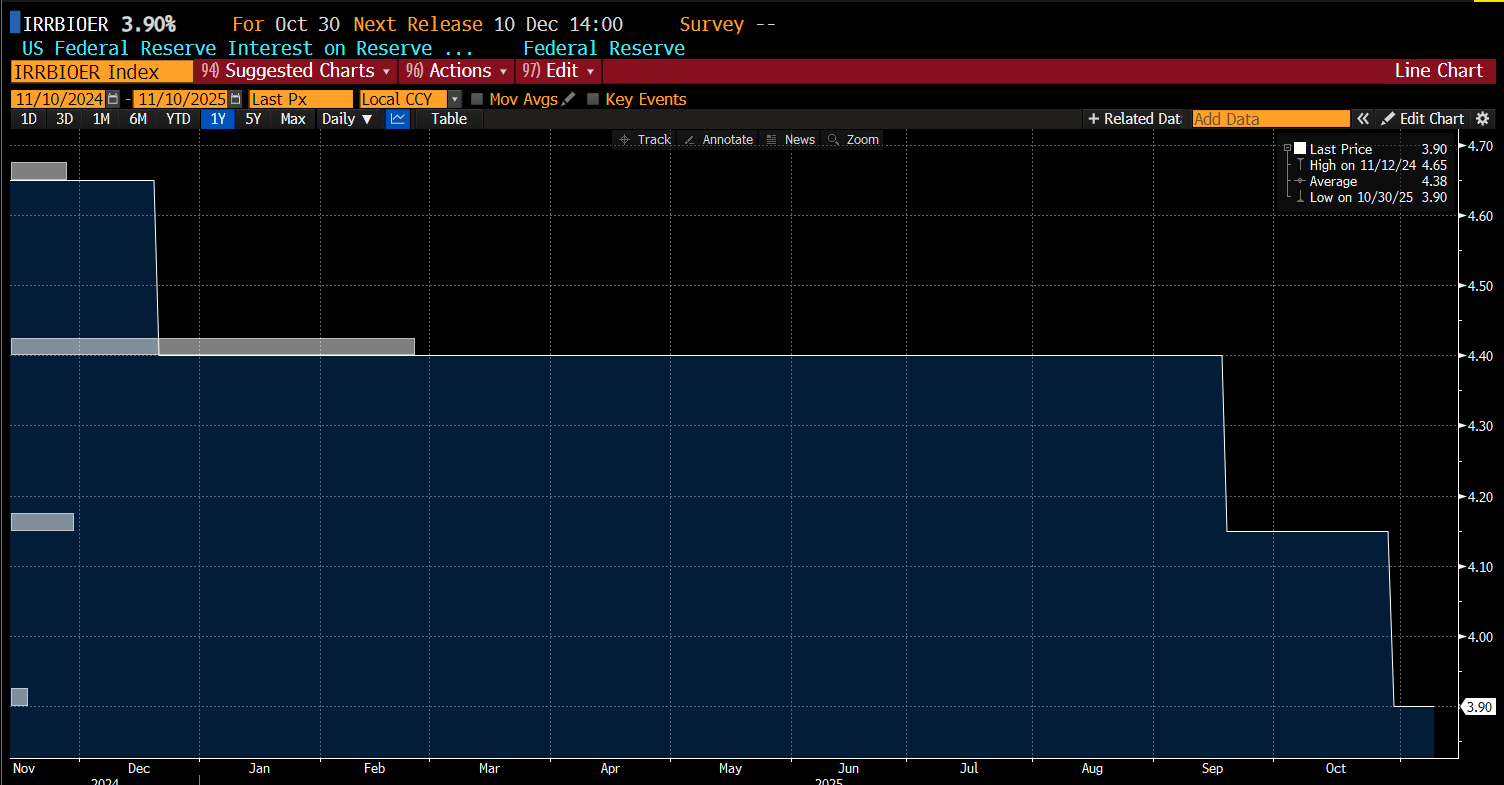Click the 3.90 last value axis label

tap(1479, 707)
